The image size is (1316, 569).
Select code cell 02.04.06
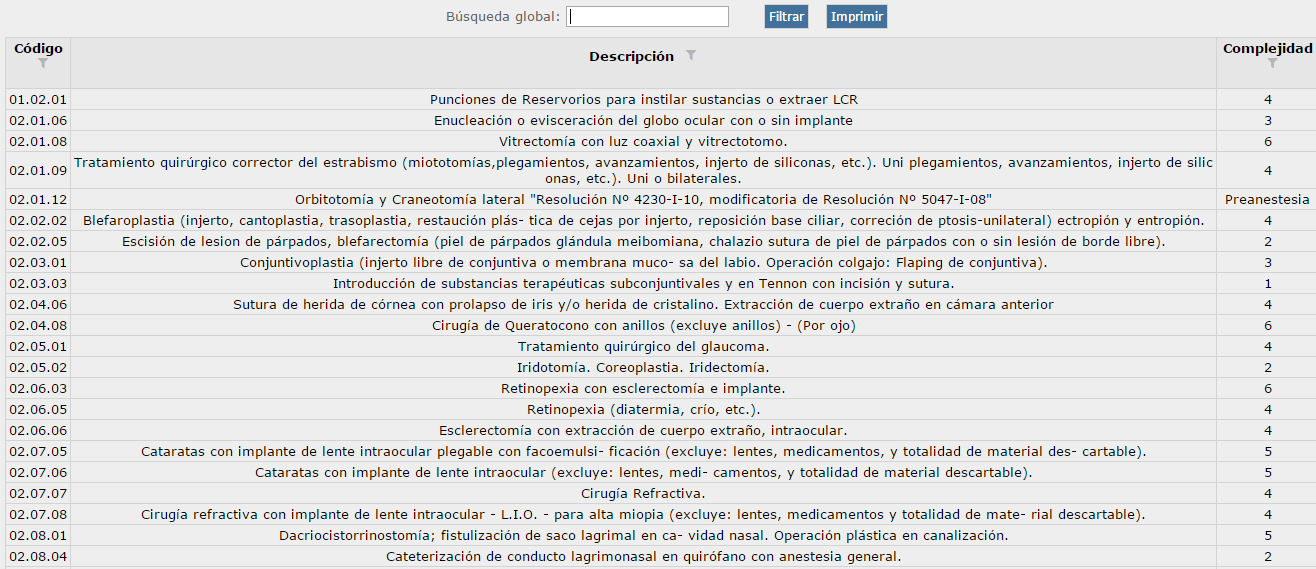pyautogui.click(x=38, y=305)
